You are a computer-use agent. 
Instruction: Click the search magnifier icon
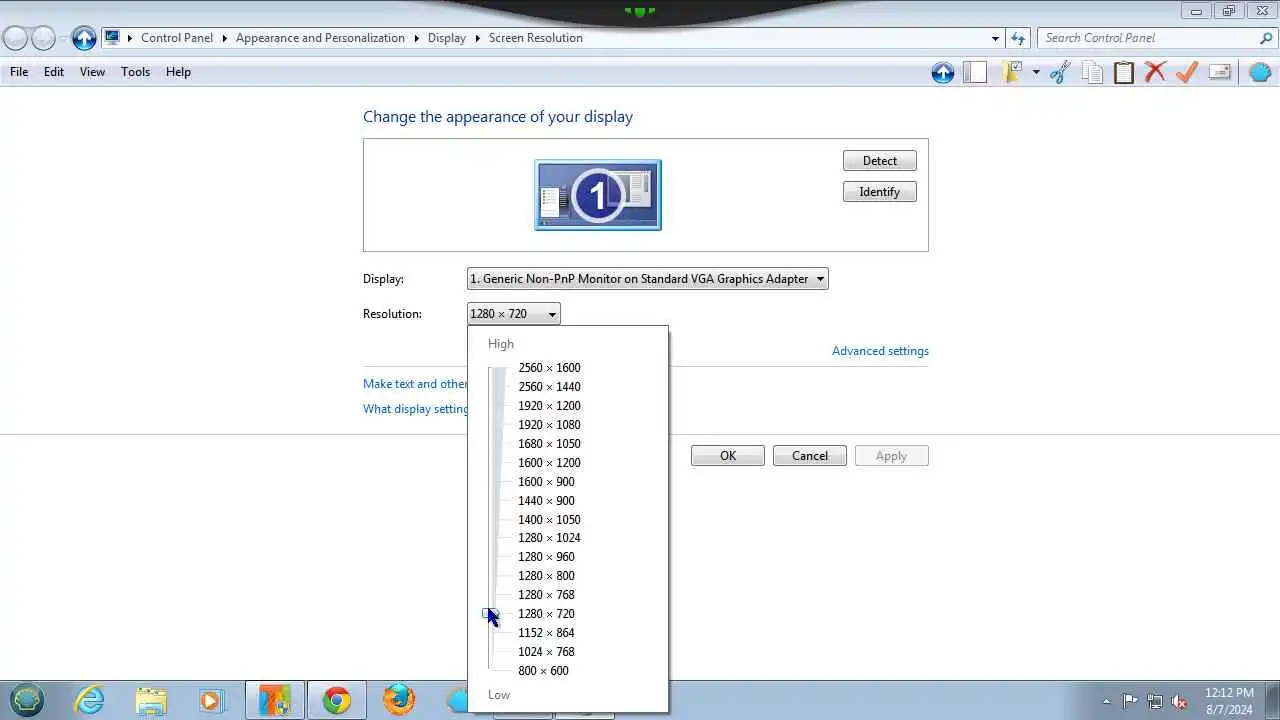(1266, 38)
